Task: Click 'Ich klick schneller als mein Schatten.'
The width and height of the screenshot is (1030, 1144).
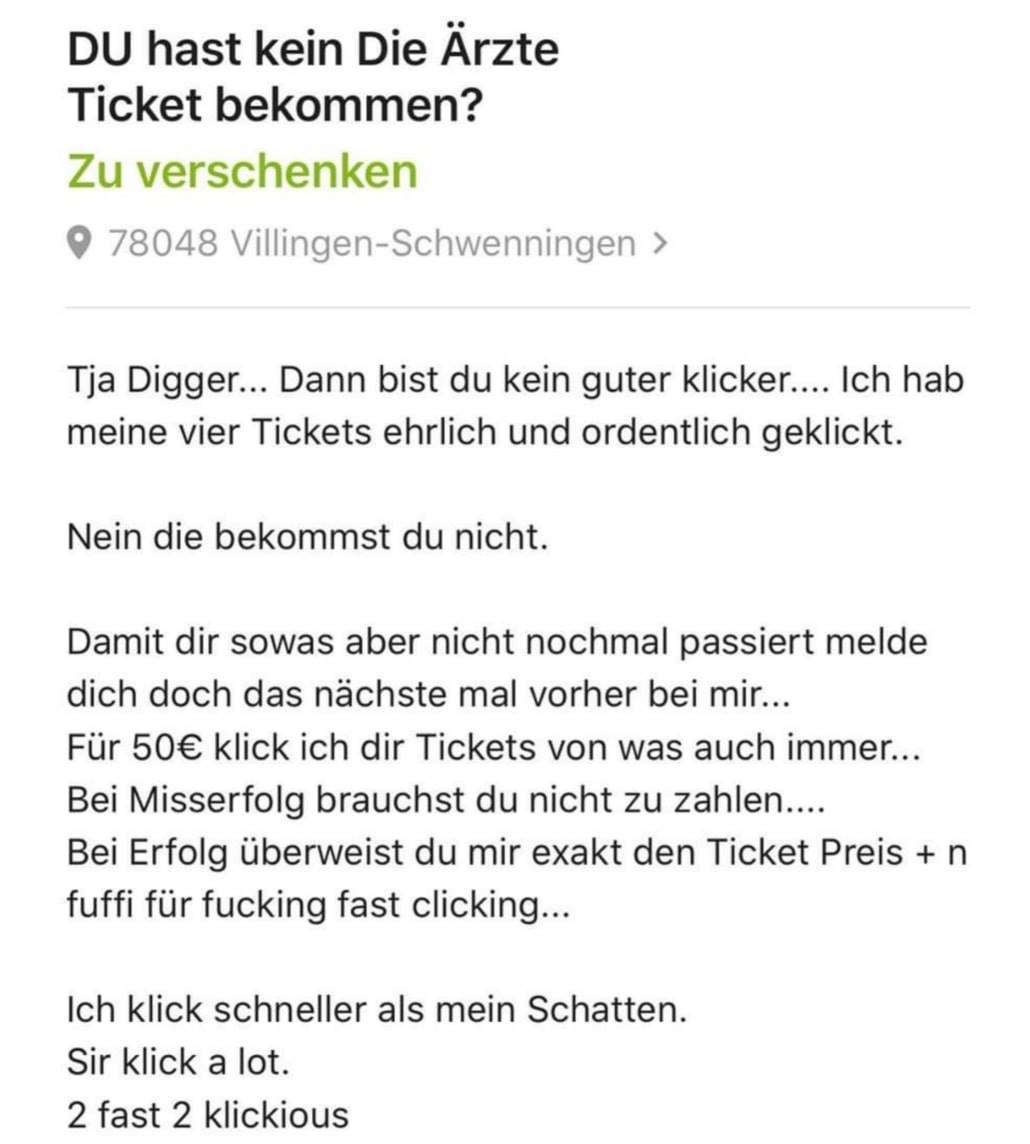Action: 377,1010
